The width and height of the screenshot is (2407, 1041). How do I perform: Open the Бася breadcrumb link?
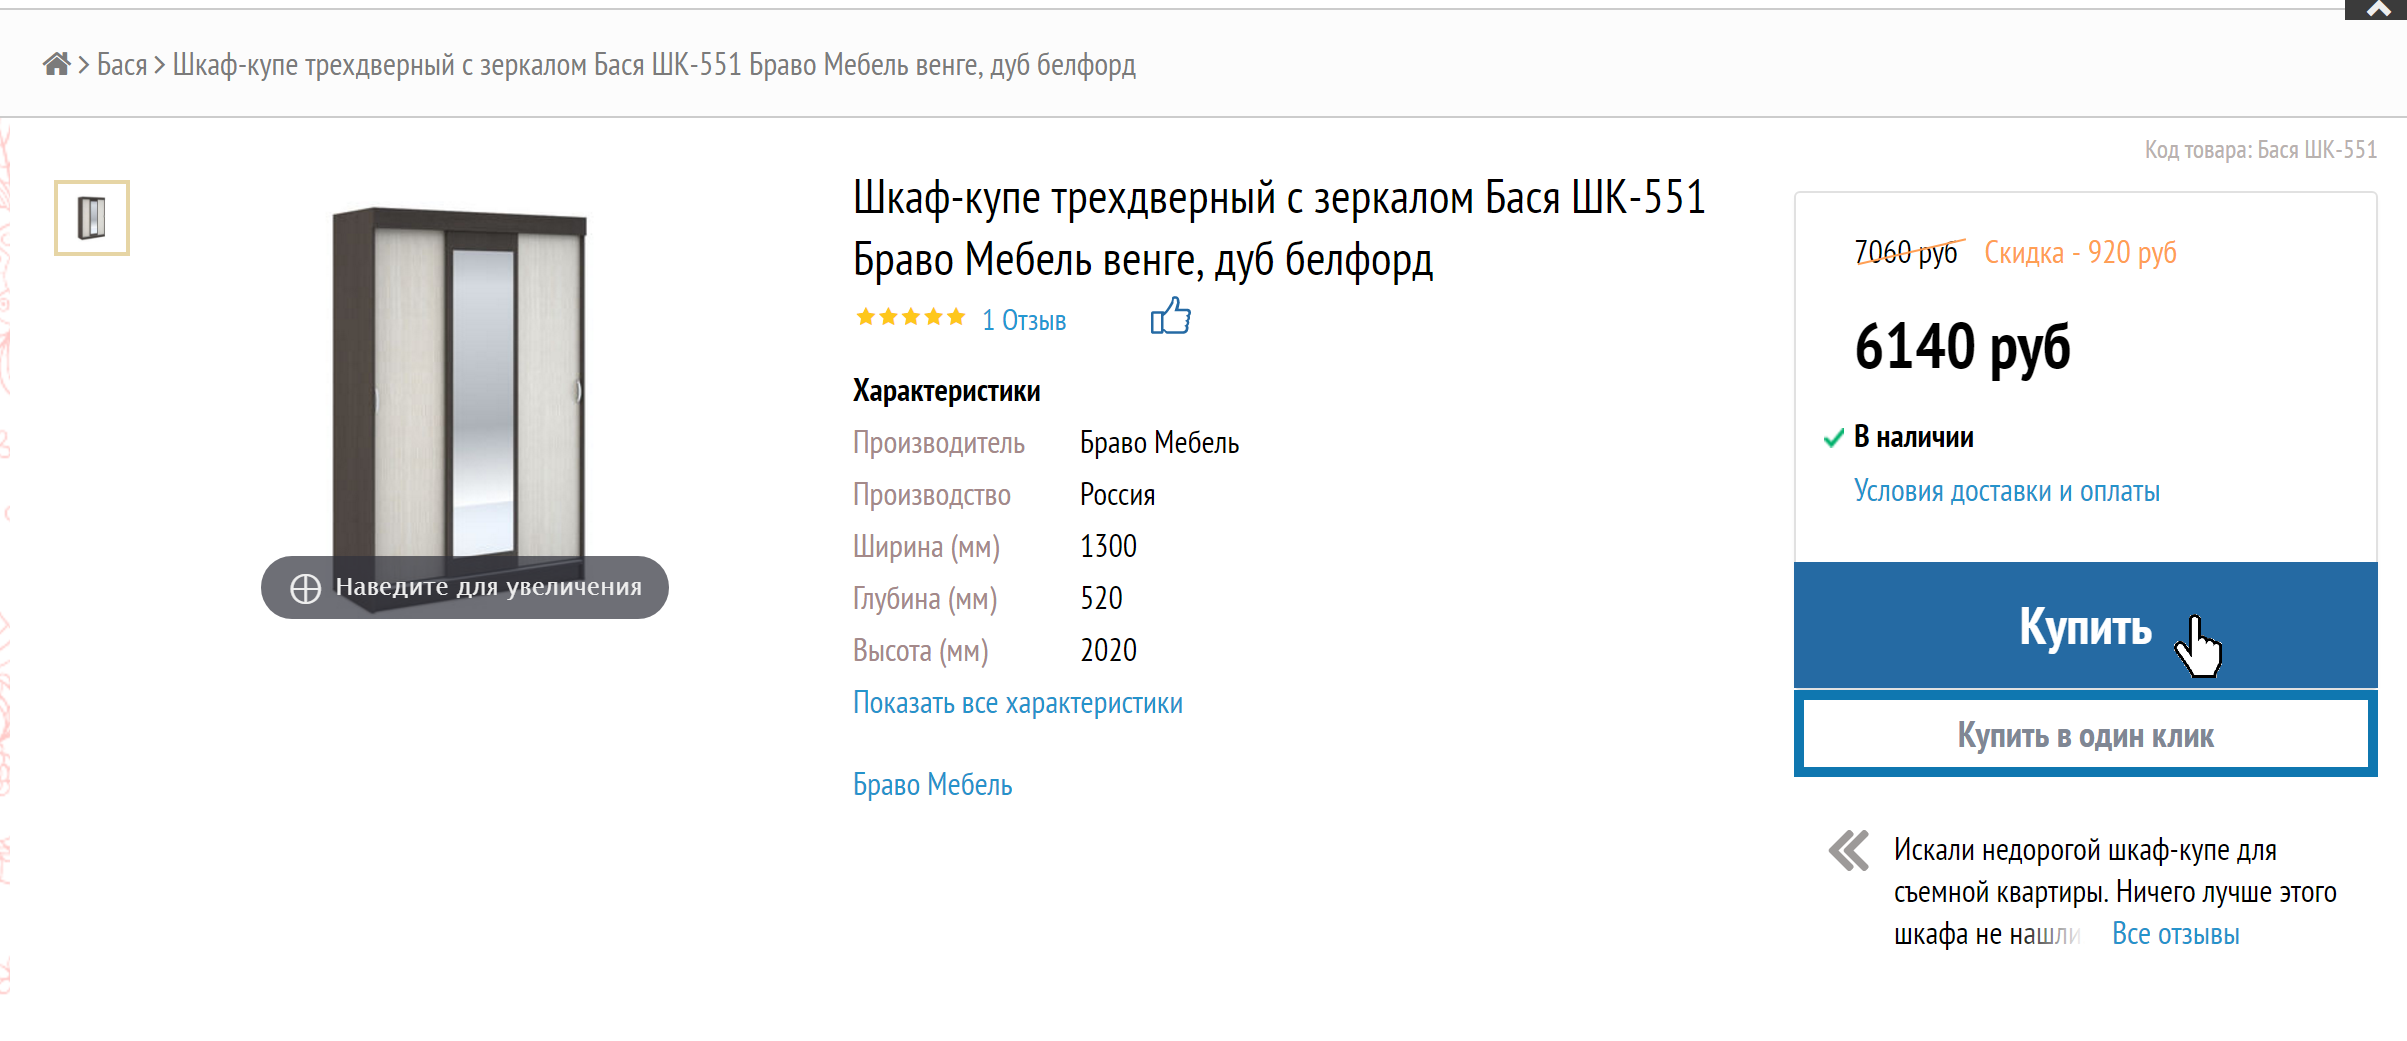coord(122,65)
